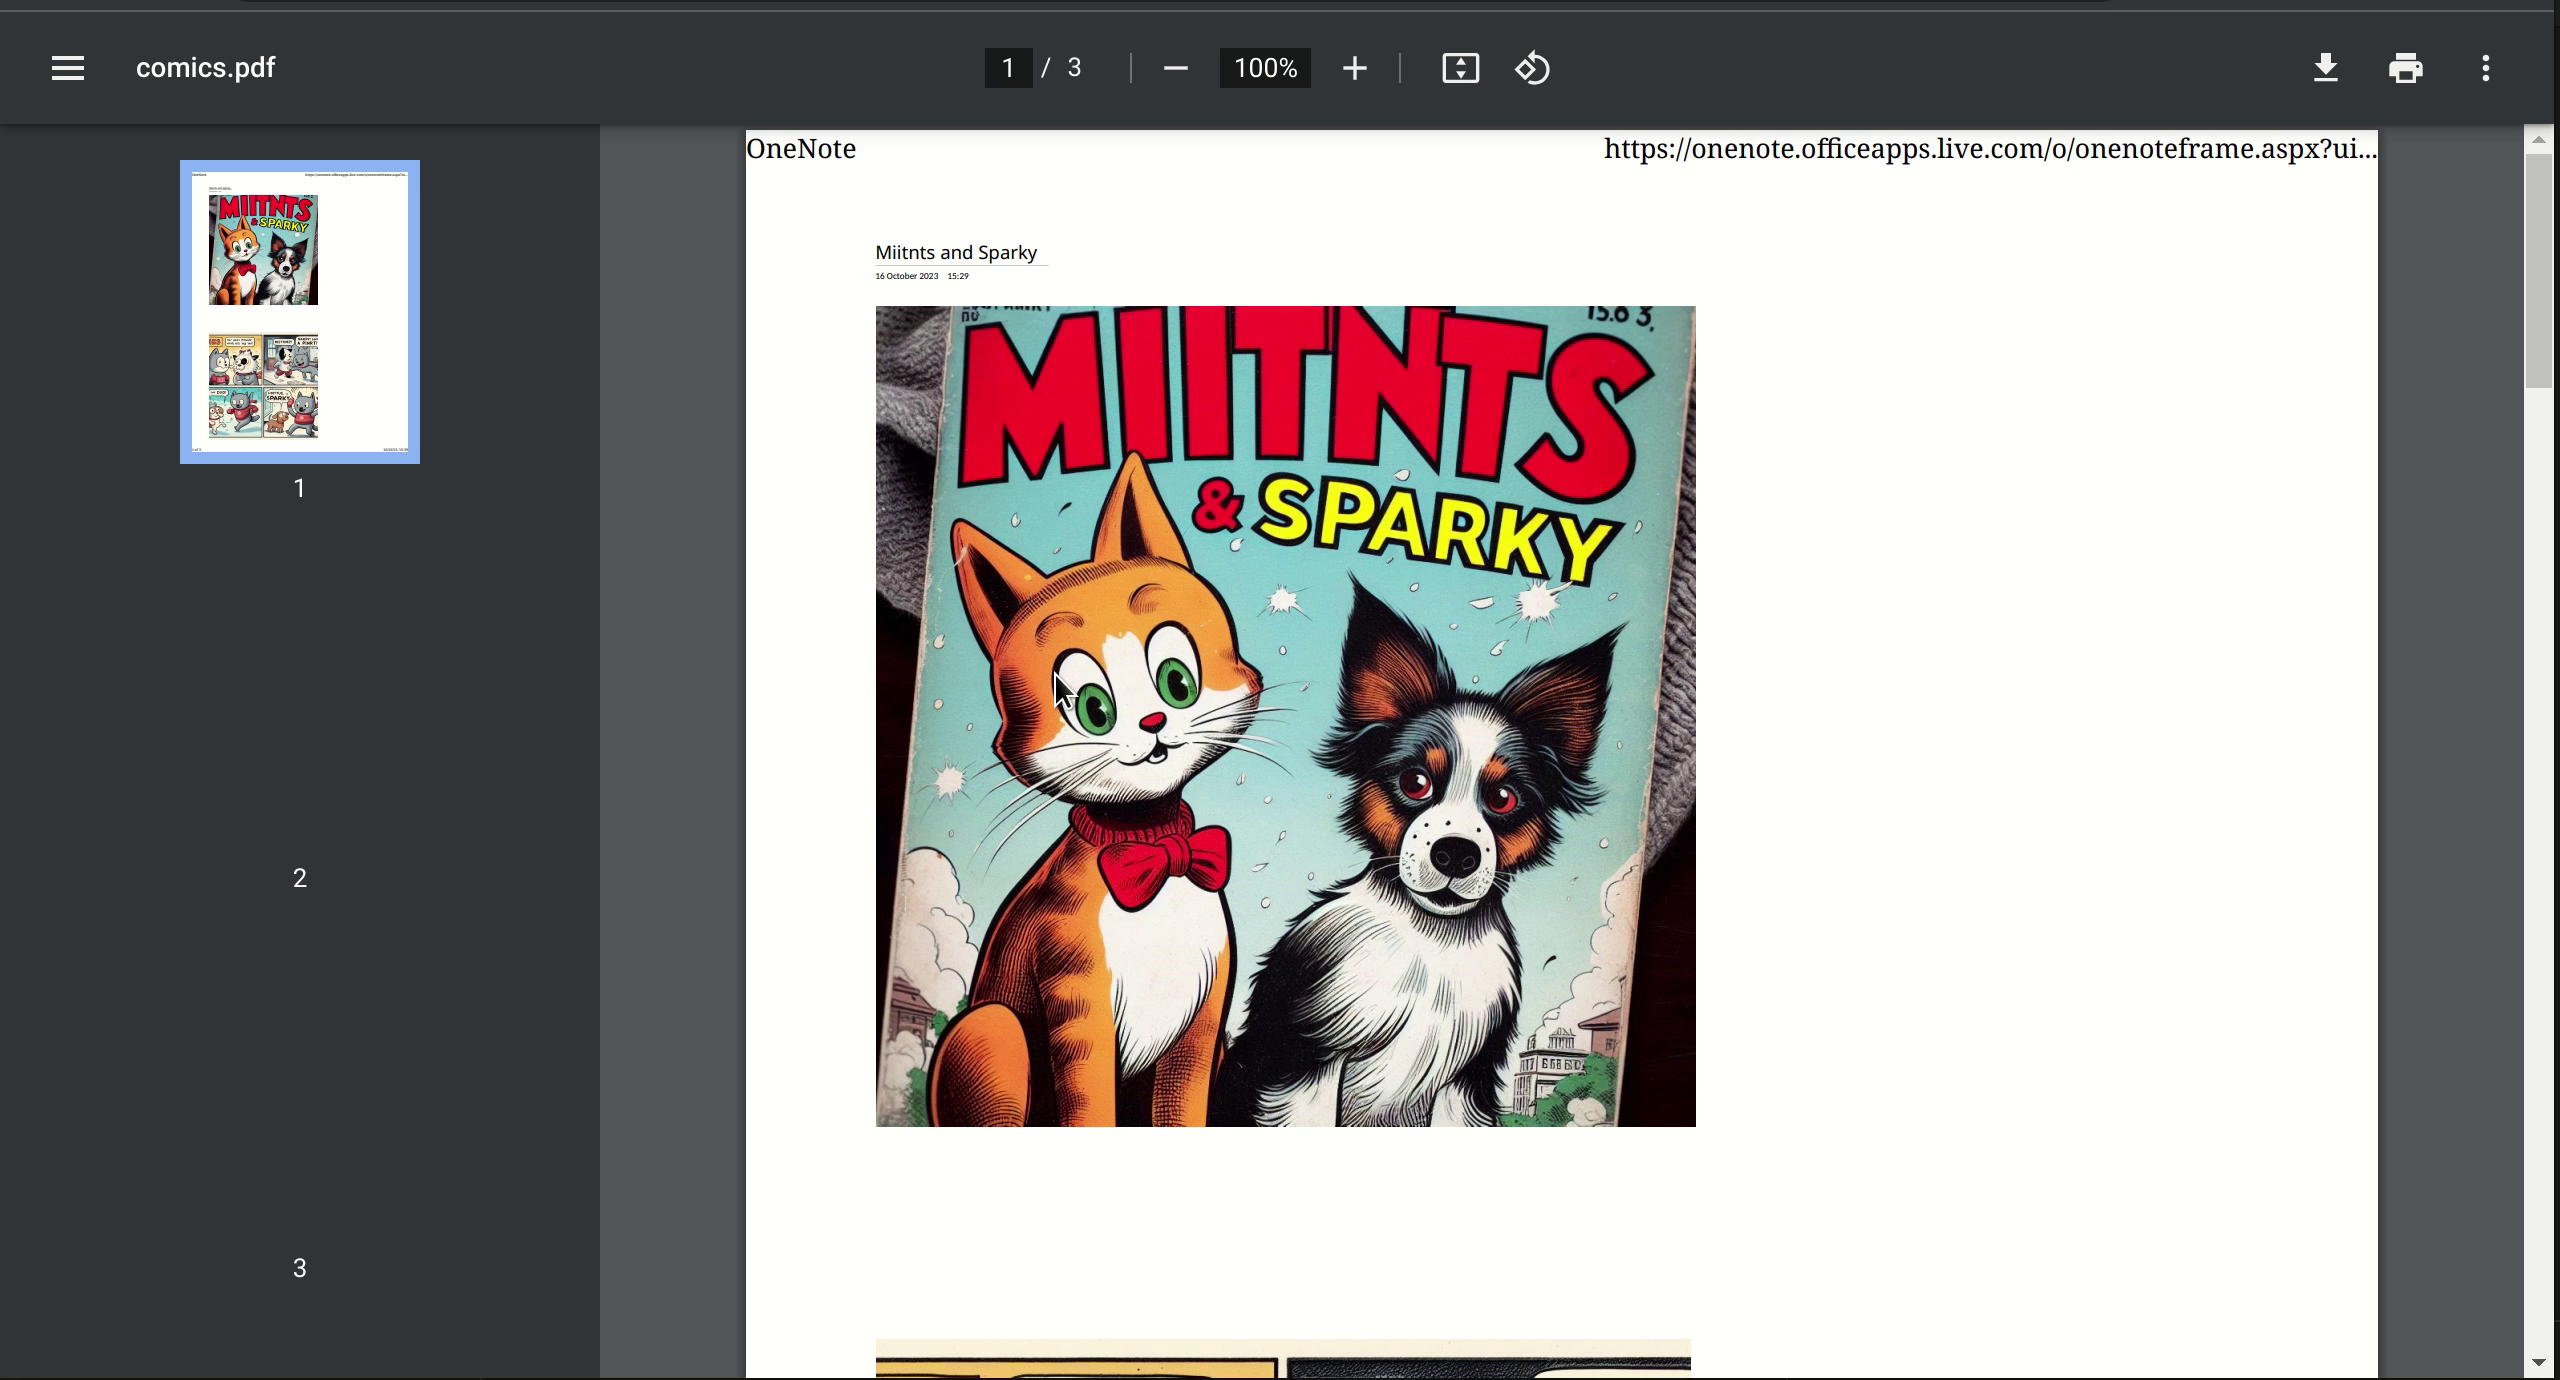Click the comics.pdf document title
Image resolution: width=2560 pixels, height=1380 pixels.
tap(205, 68)
